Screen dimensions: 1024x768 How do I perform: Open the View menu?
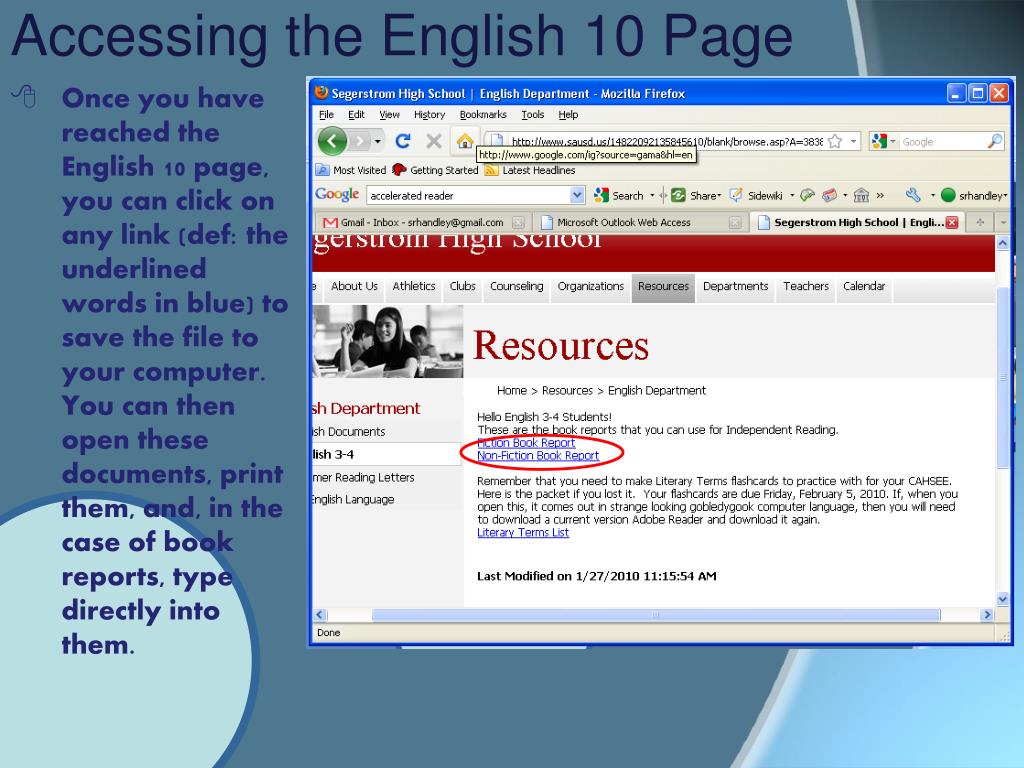(x=389, y=114)
